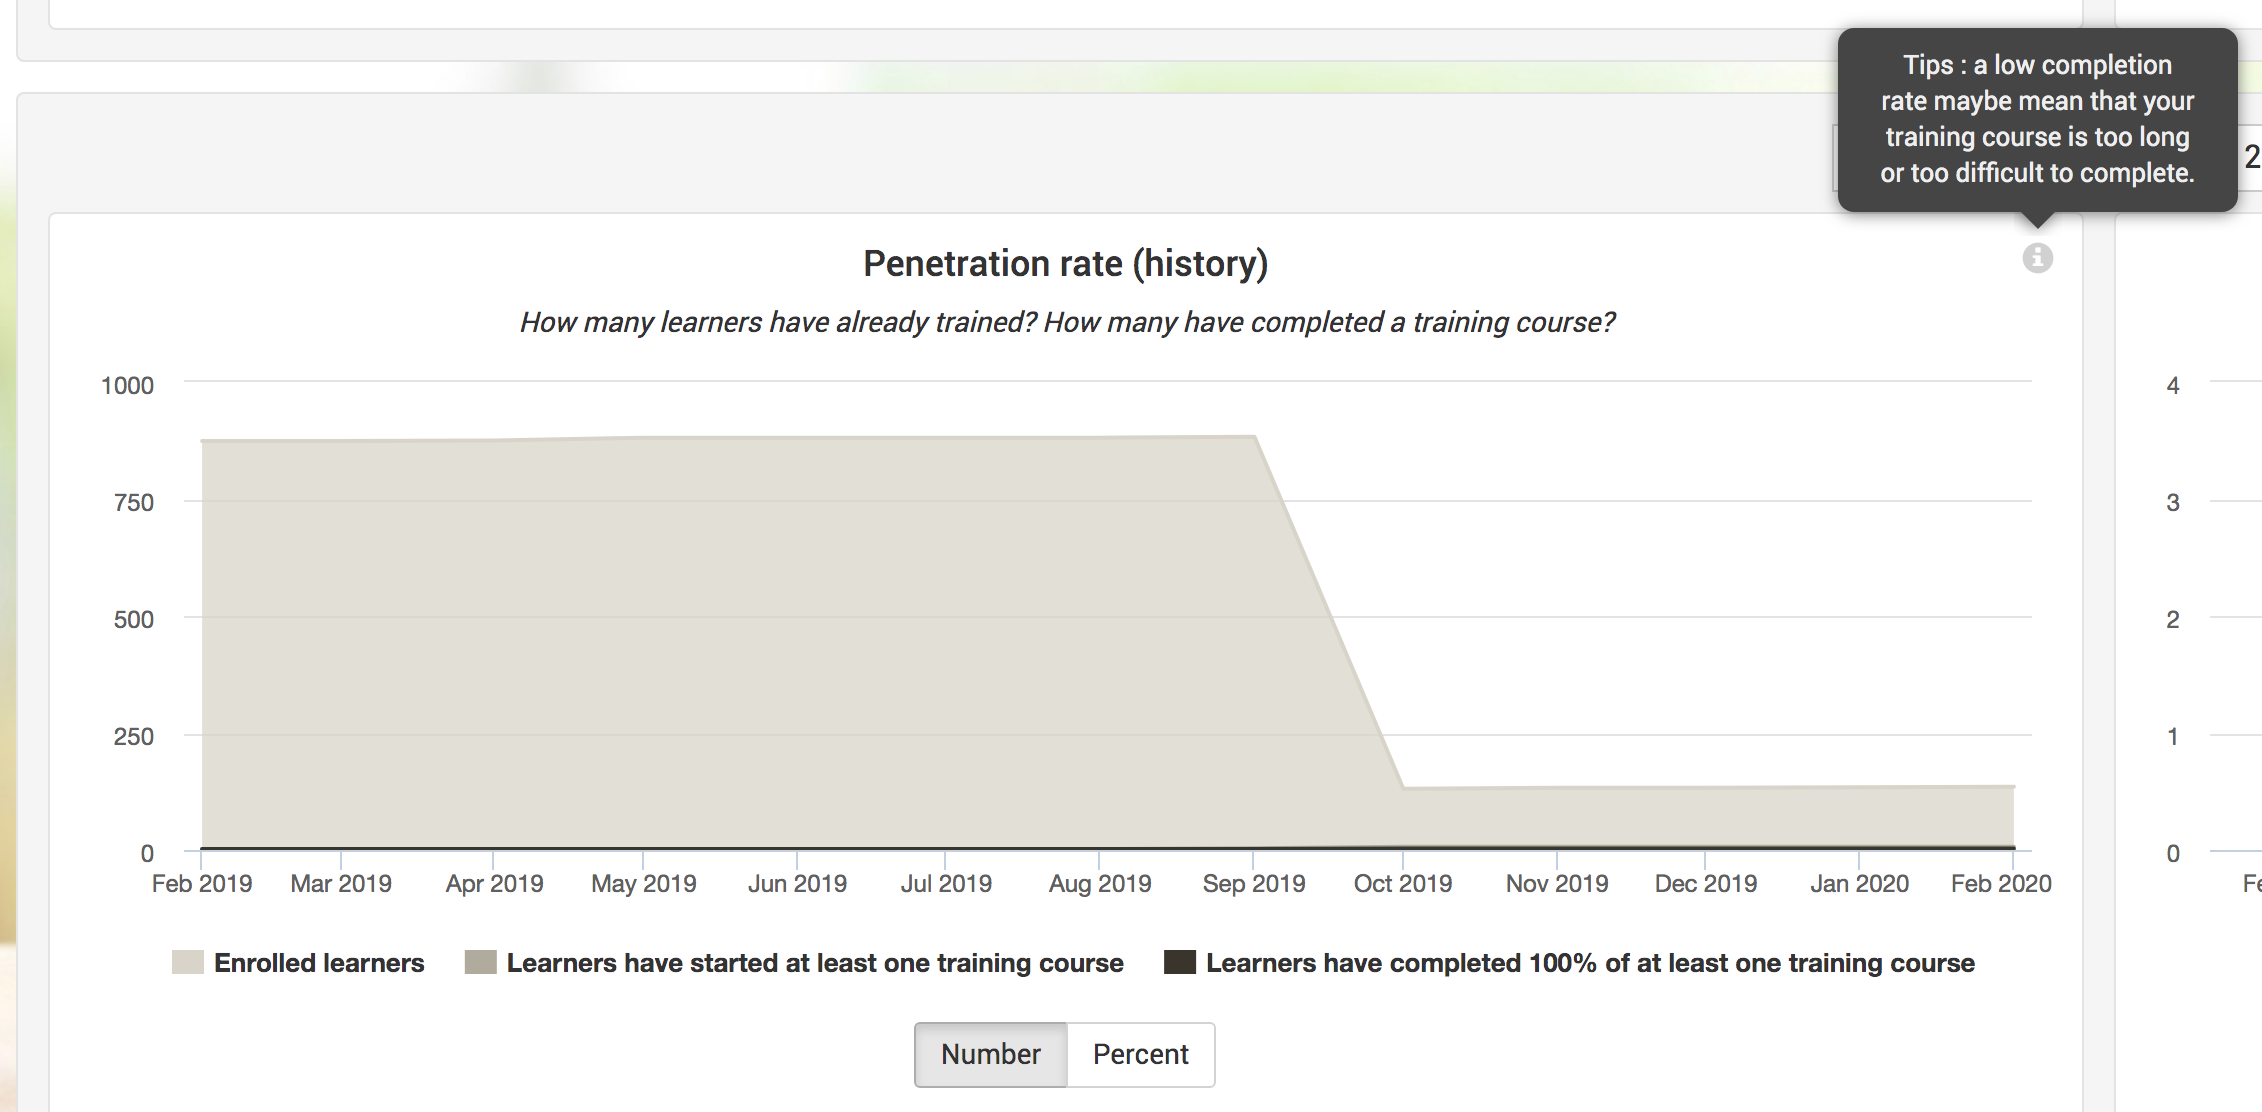Click the Jul 2019 axis label
The image size is (2262, 1112).
pyautogui.click(x=946, y=884)
